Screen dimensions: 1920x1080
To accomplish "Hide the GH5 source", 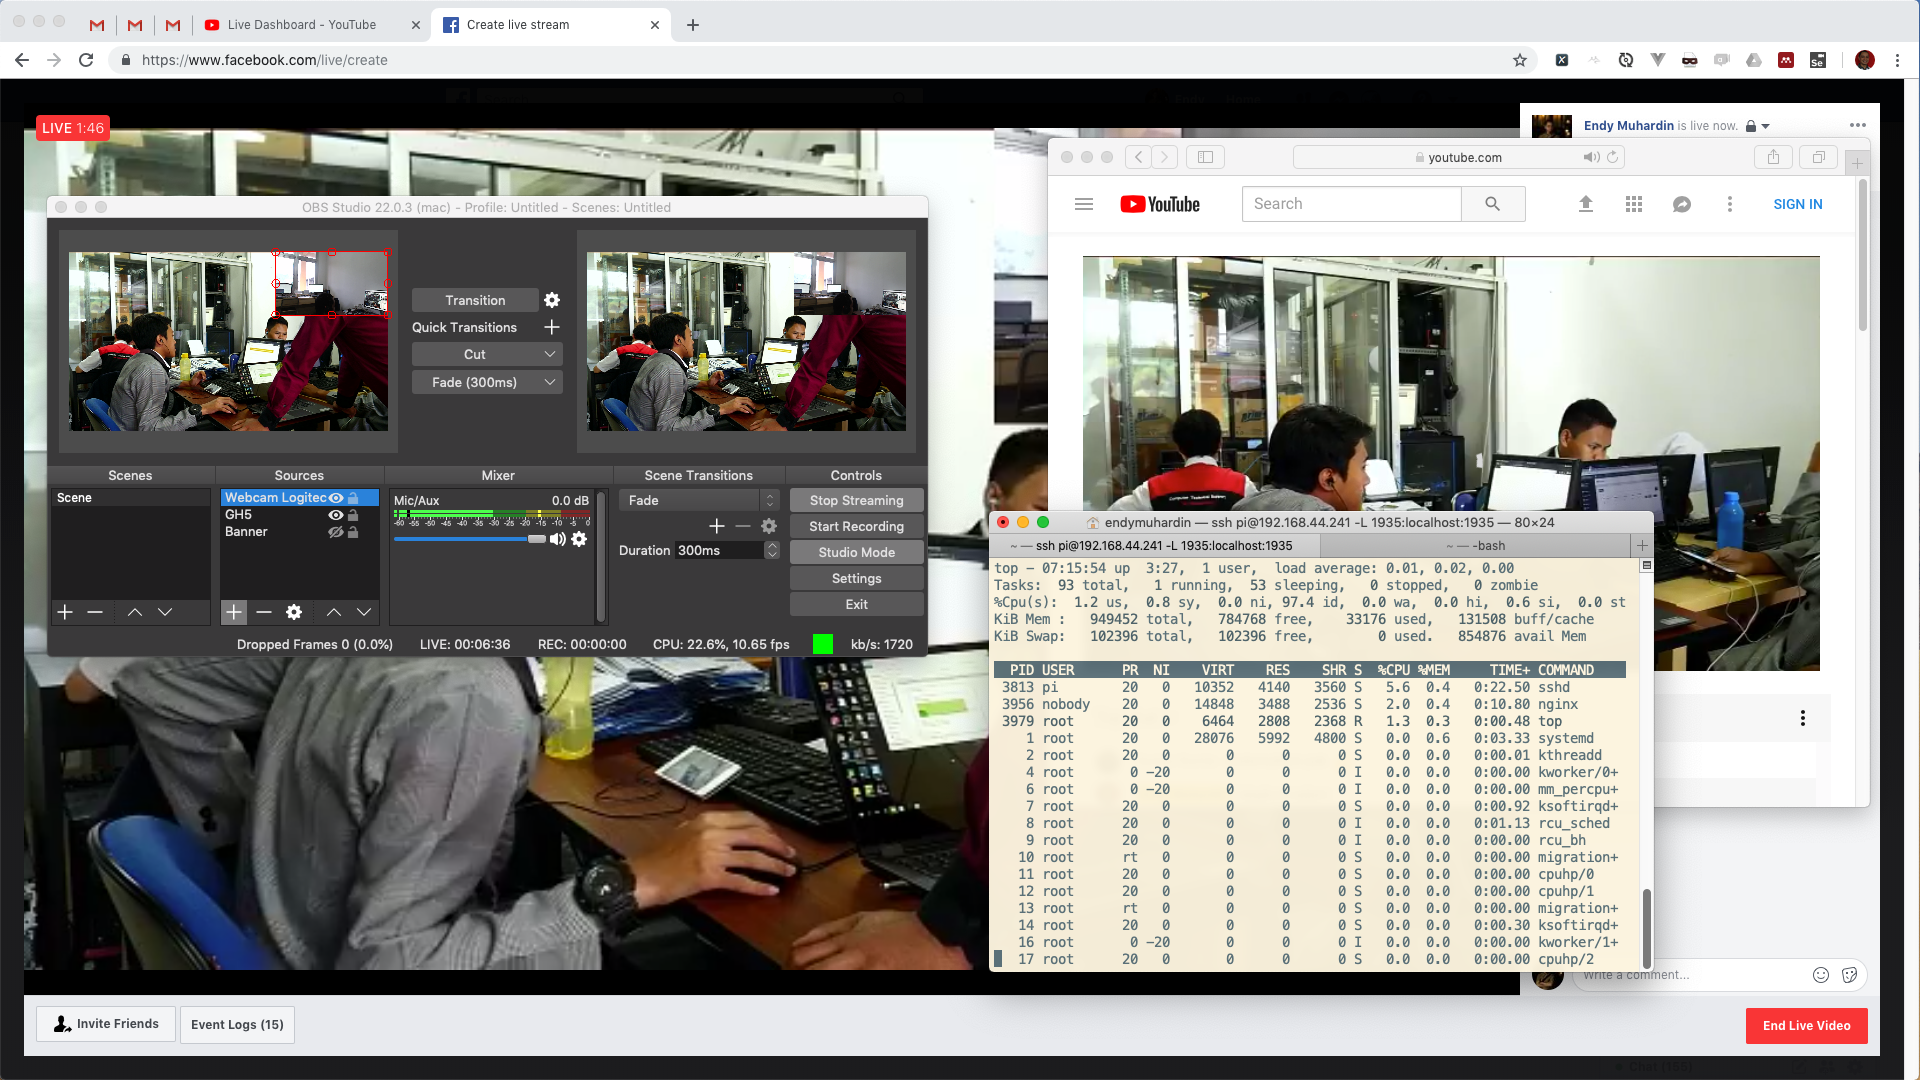I will pos(336,515).
